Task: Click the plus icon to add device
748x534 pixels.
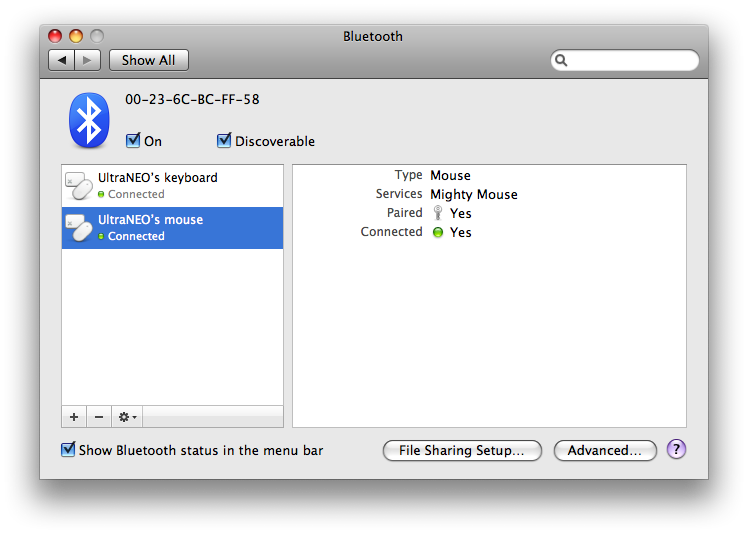Action: (x=74, y=417)
